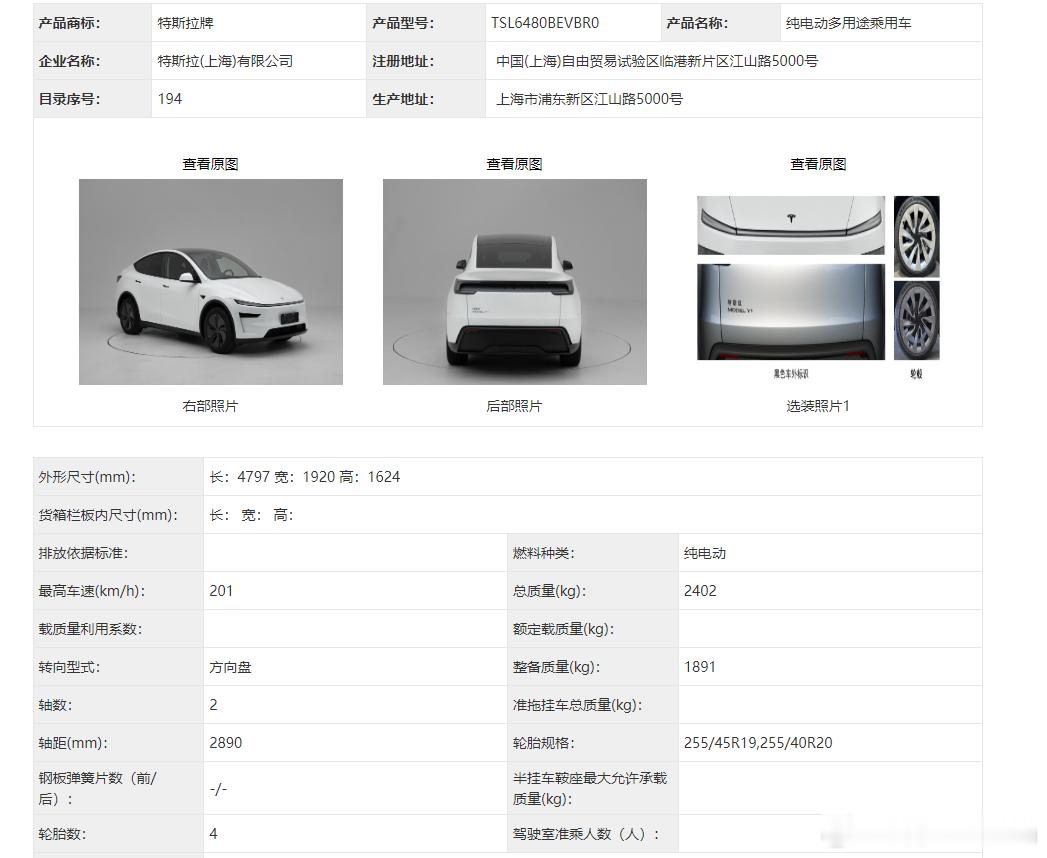Click the 特斯拉牌 trademark value

click(x=186, y=23)
